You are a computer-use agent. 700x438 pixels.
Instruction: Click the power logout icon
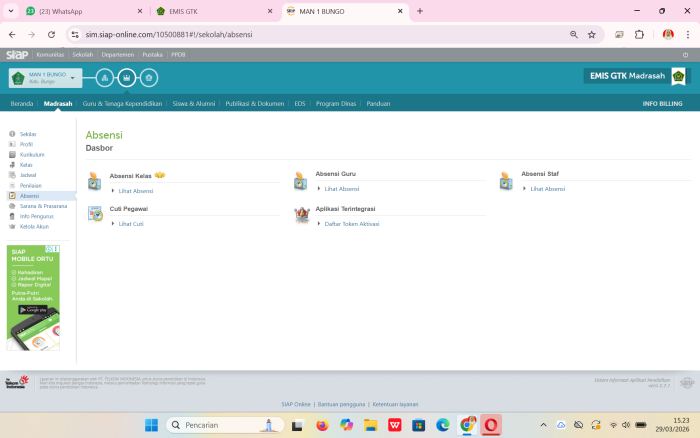click(685, 55)
